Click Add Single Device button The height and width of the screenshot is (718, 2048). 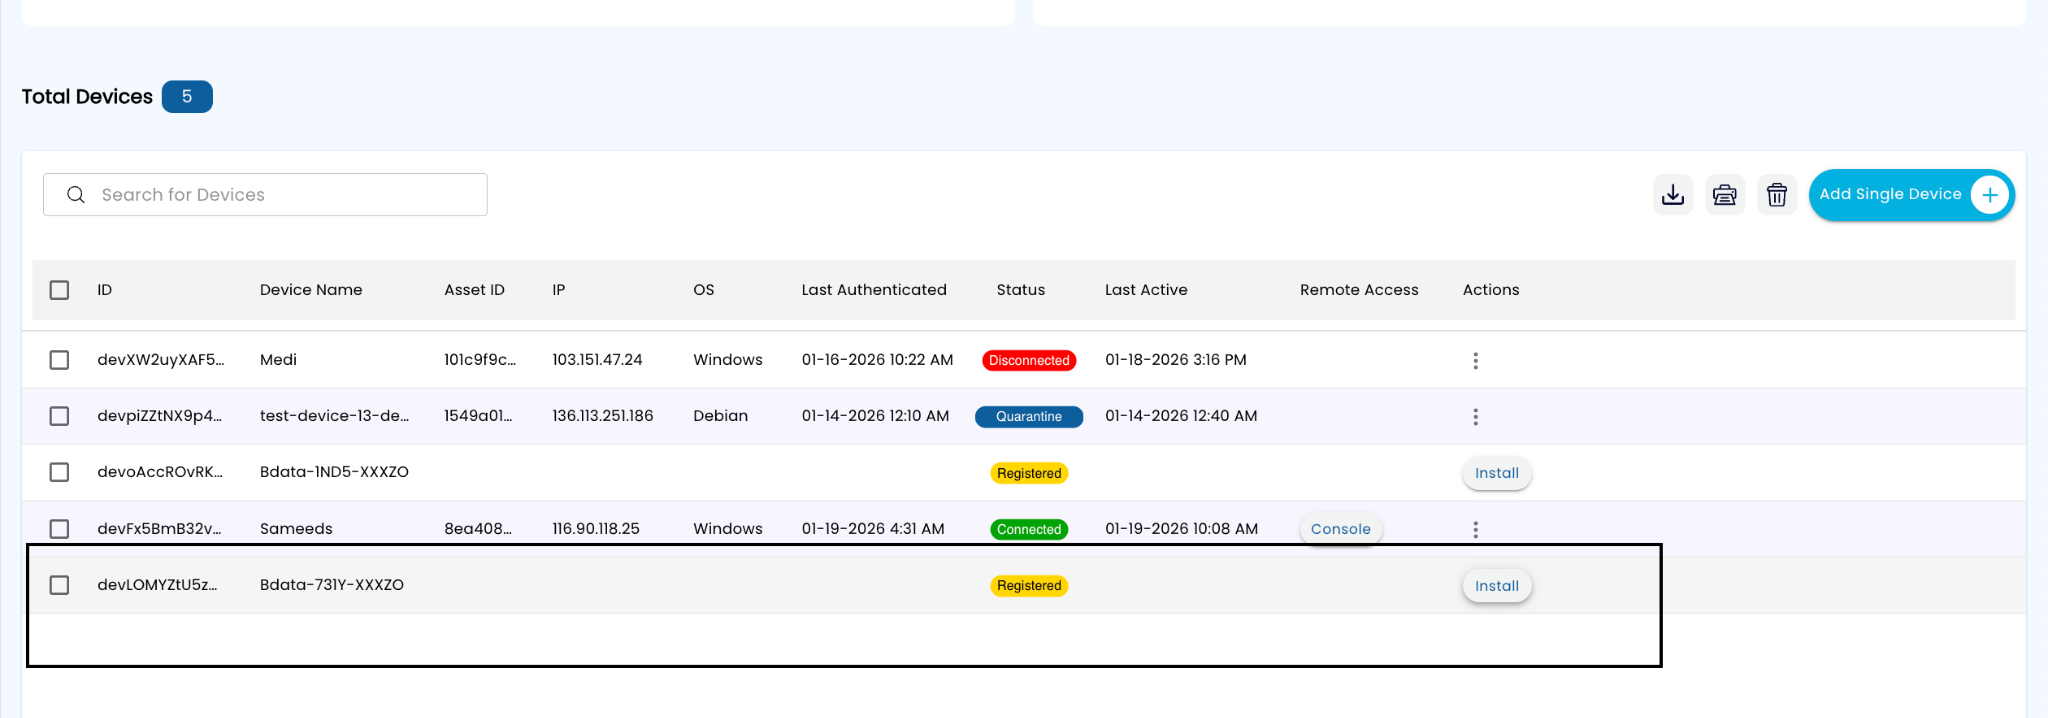coord(1911,195)
